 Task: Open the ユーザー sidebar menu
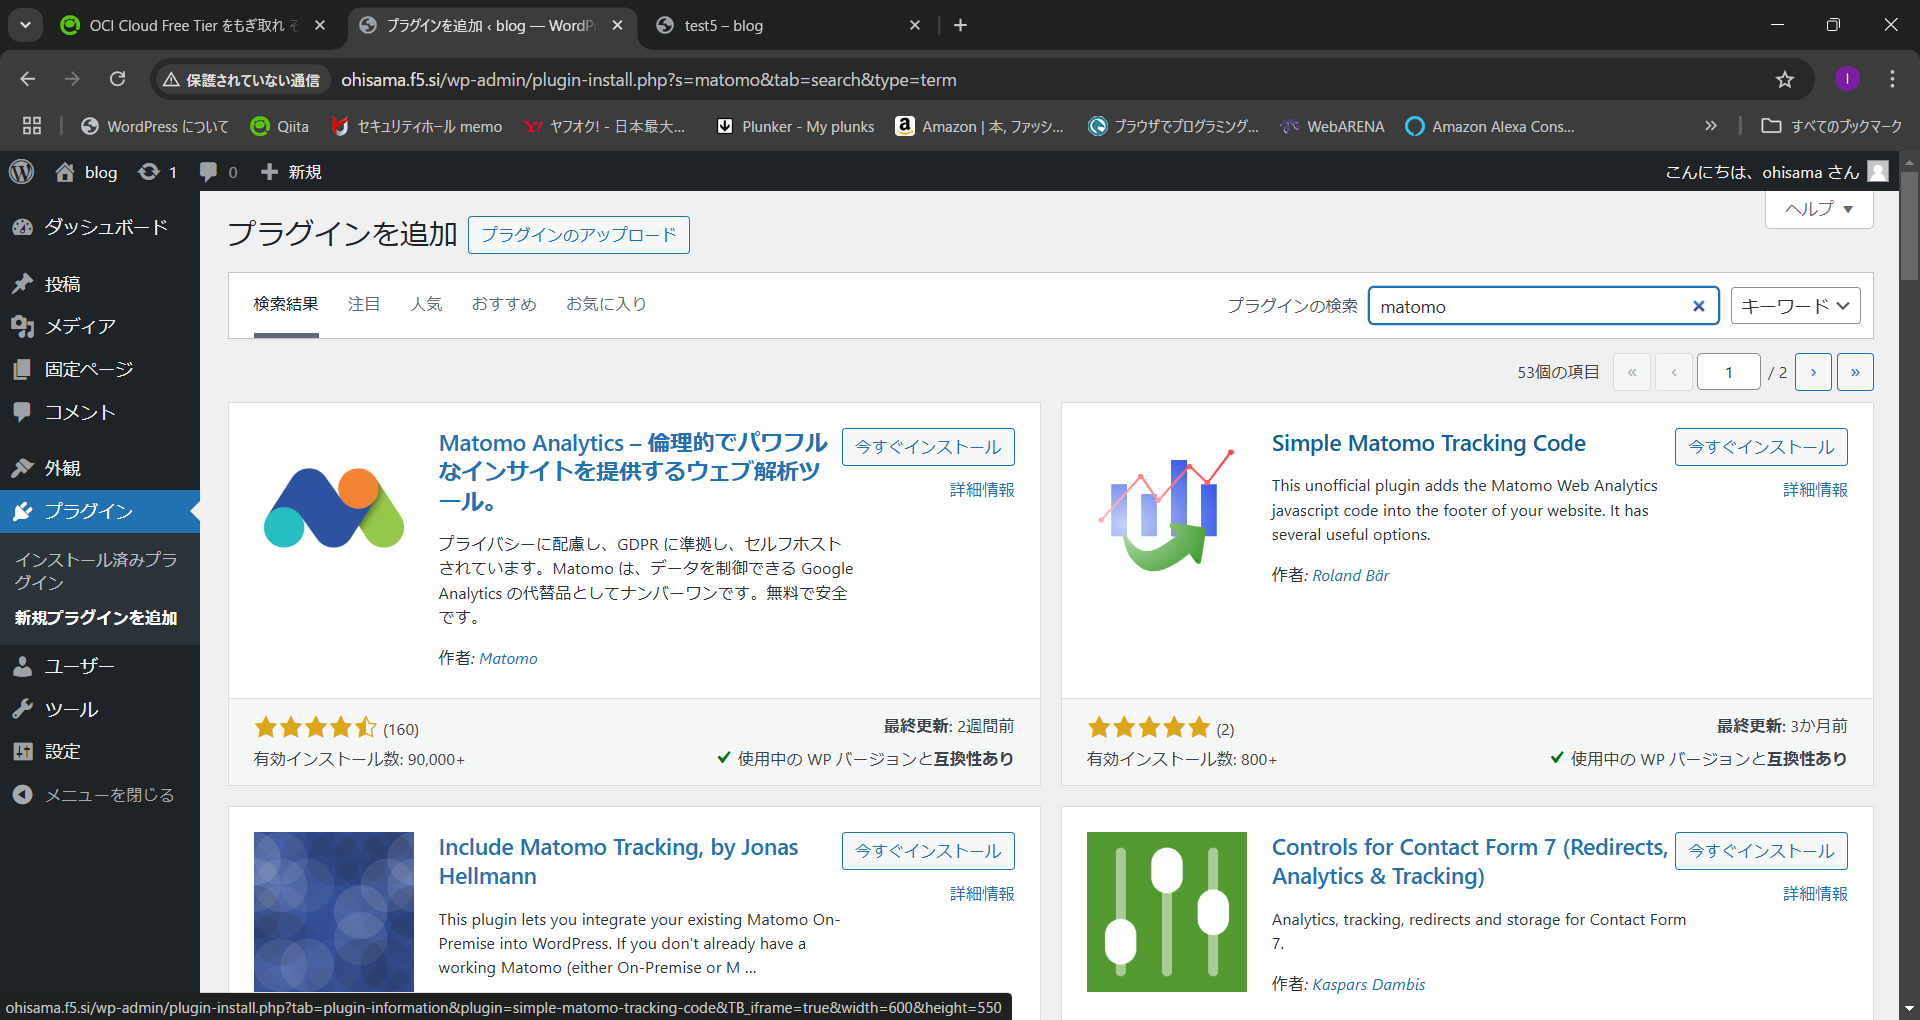(100, 666)
